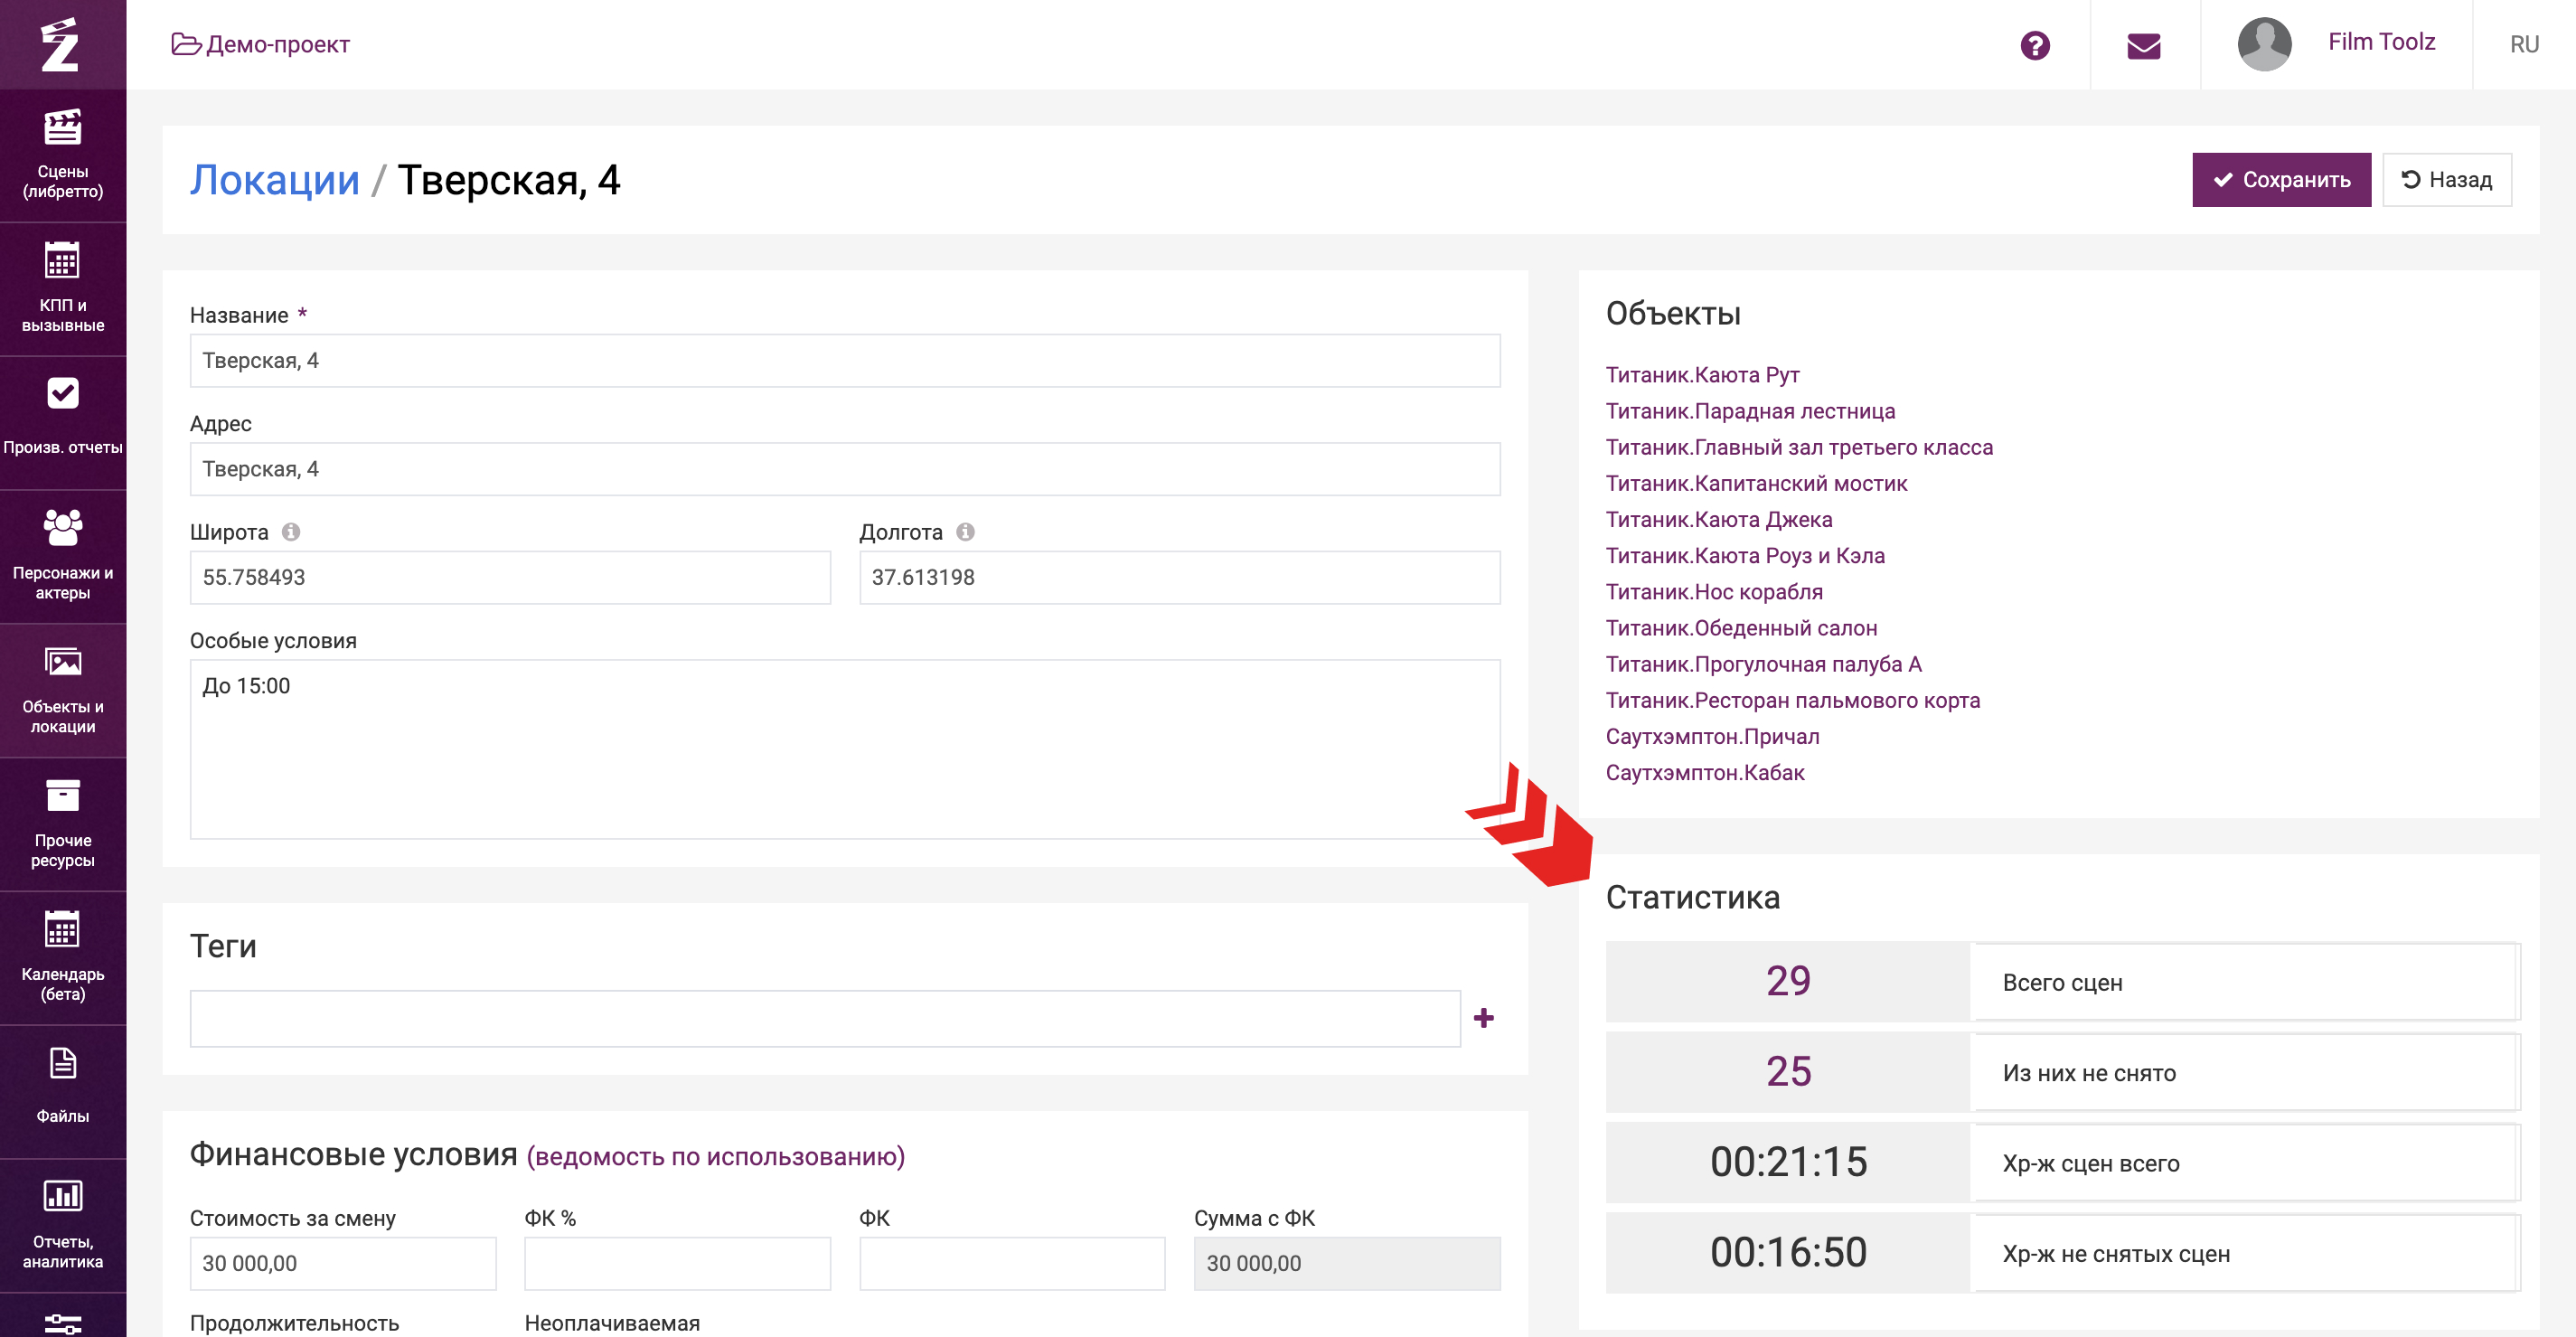Open Календарь (бета) sidebar section

63,959
